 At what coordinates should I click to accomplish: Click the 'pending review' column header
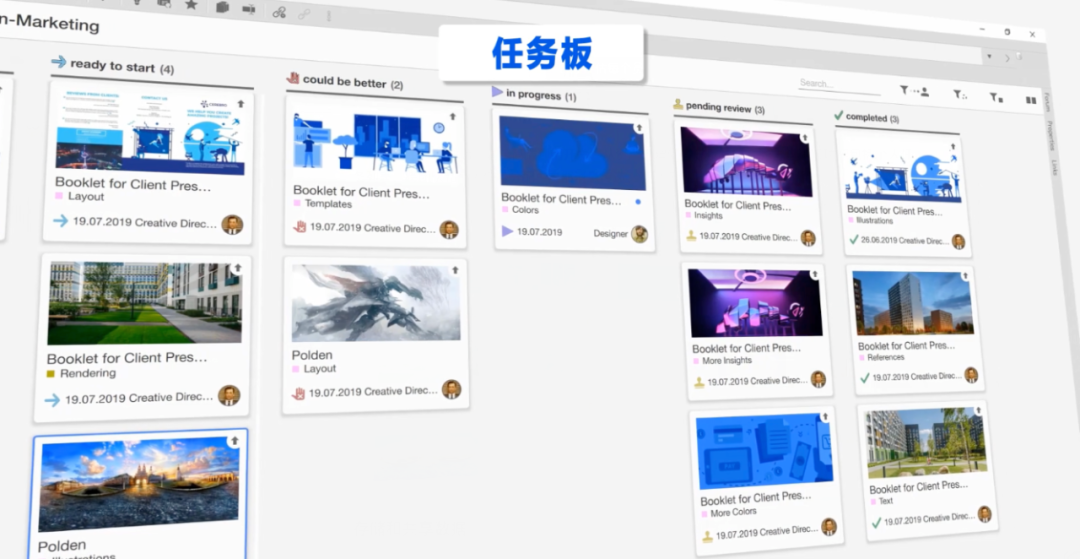click(x=719, y=107)
